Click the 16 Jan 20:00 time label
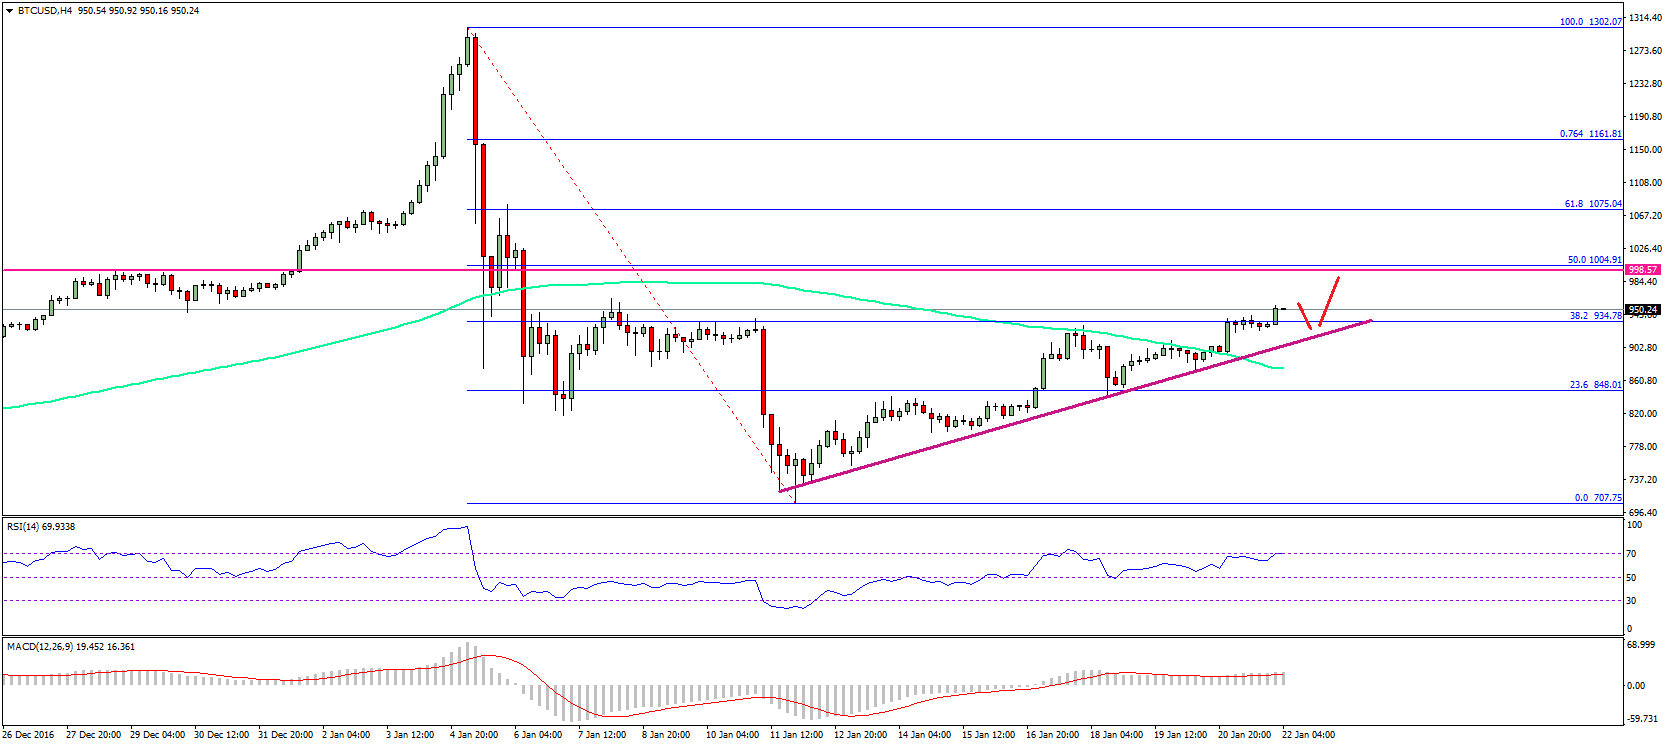 (x=1053, y=735)
